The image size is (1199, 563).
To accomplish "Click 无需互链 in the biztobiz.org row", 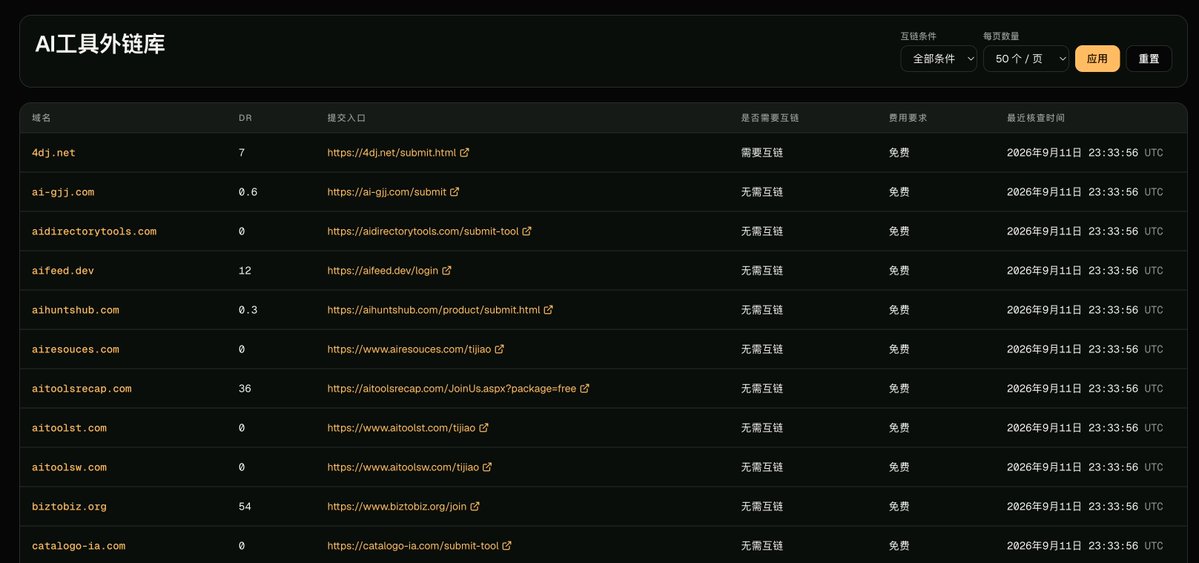I will coord(762,506).
